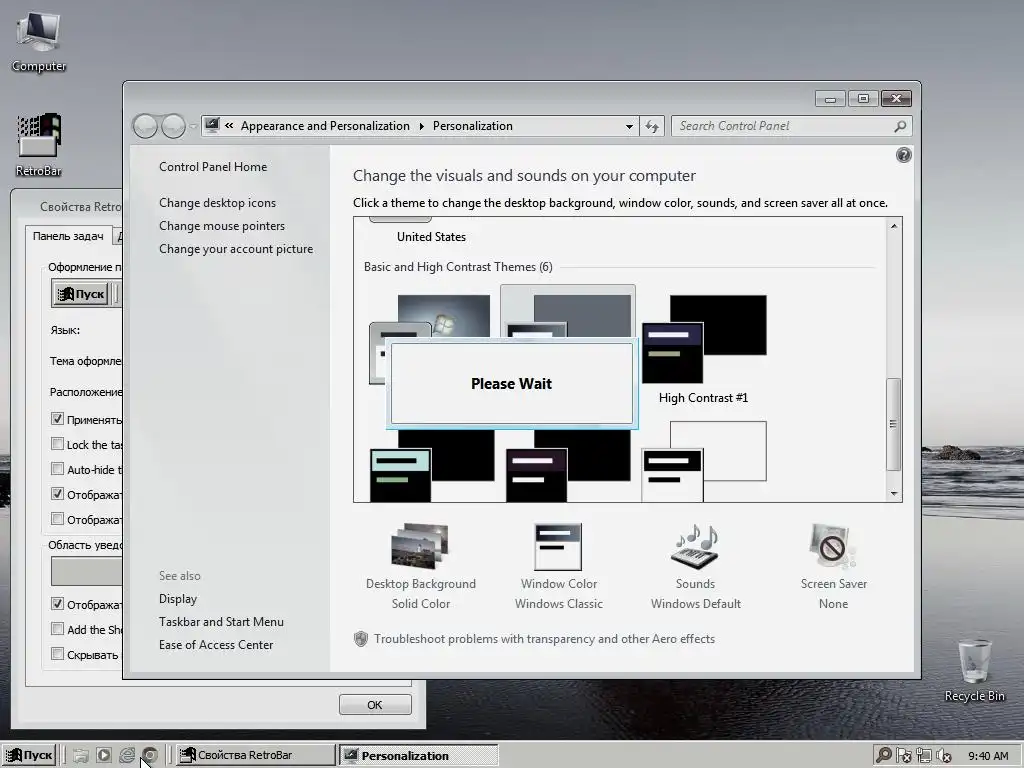1024x768 pixels.
Task: Open Help via the question mark icon
Action: (903, 155)
